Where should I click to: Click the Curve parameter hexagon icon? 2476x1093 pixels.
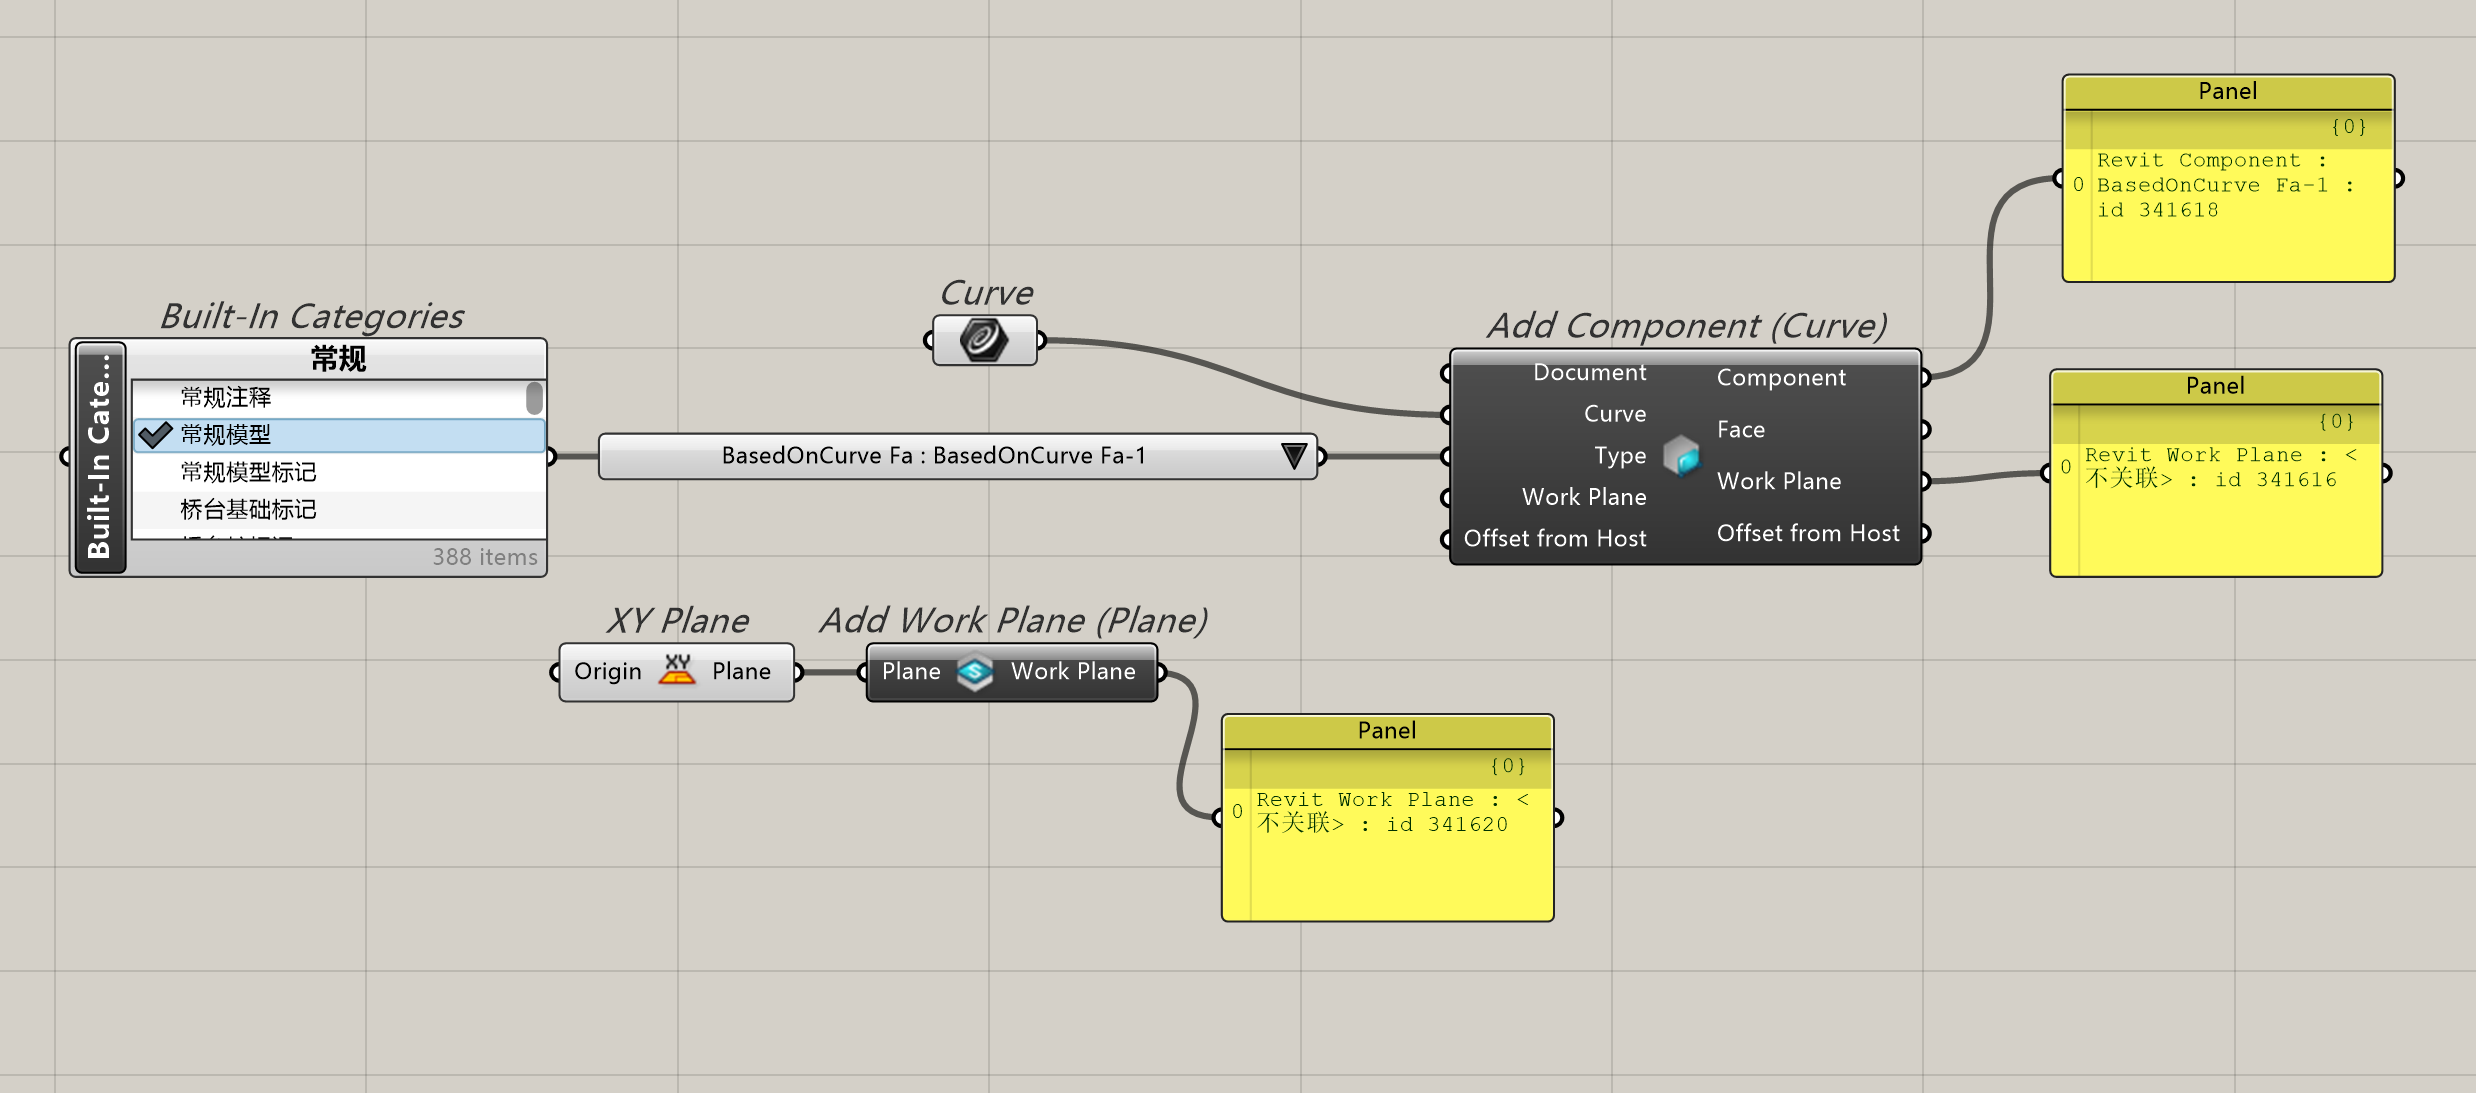point(984,340)
